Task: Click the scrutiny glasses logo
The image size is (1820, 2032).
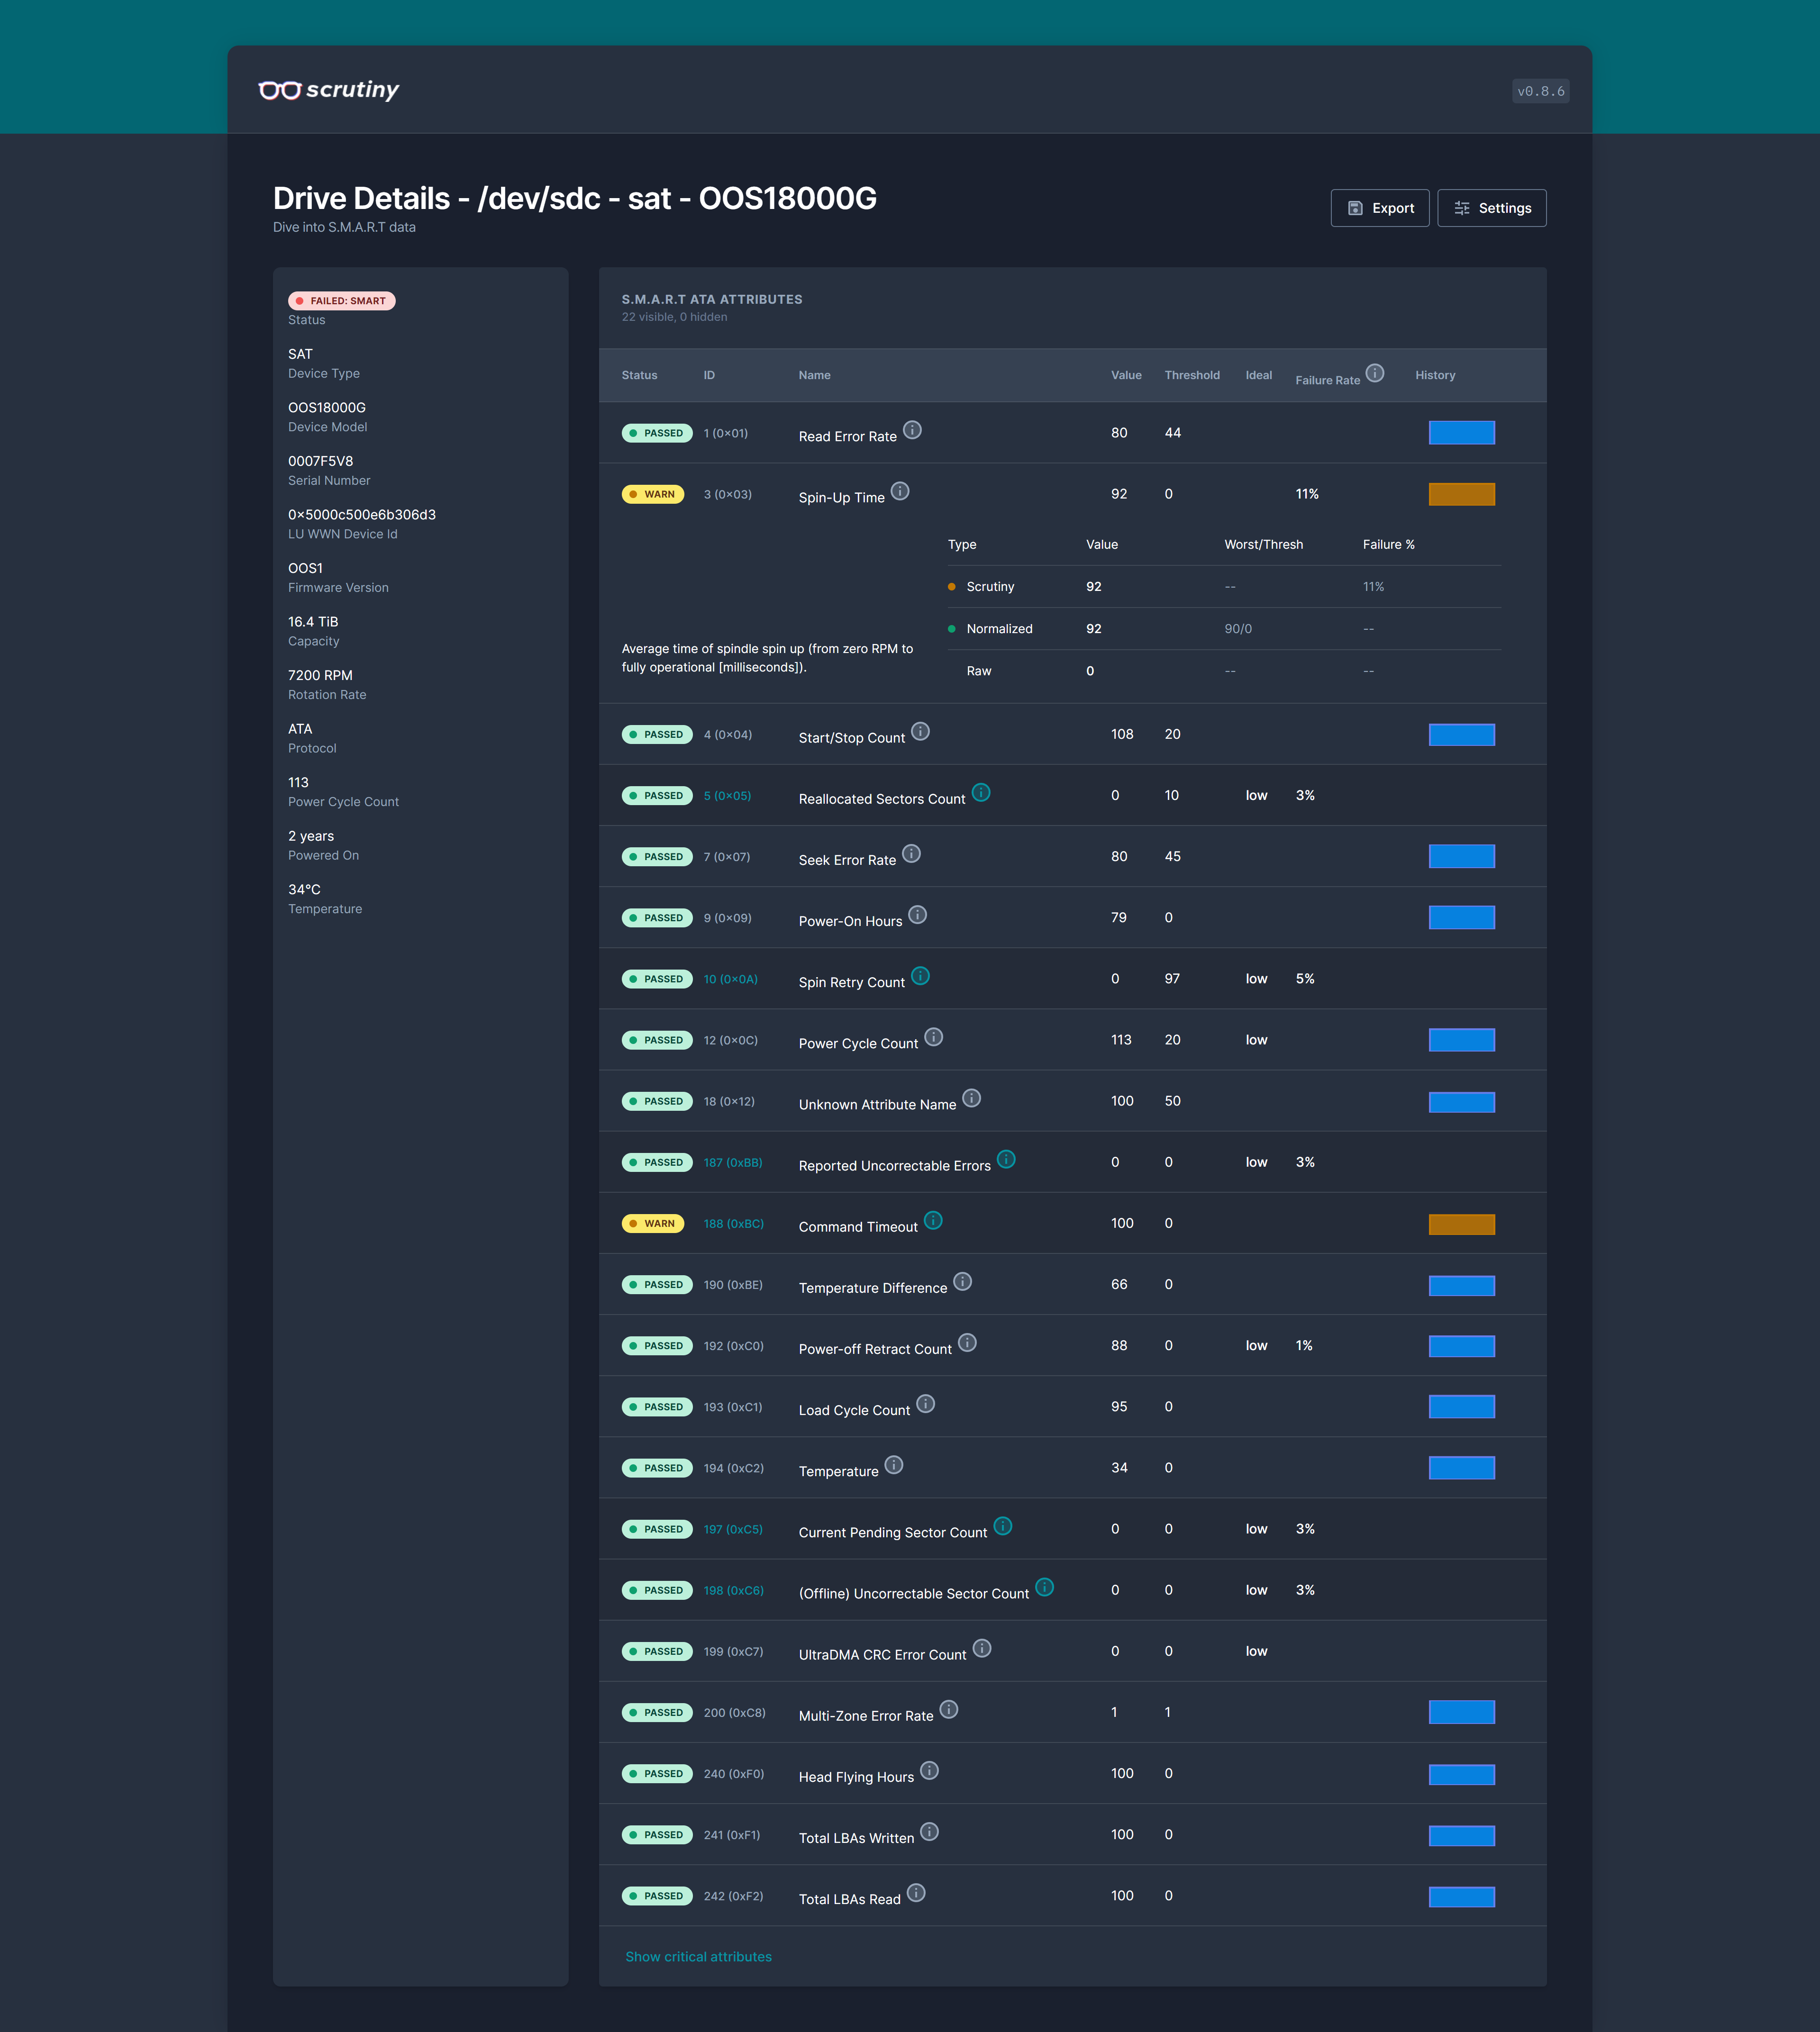Action: [280, 90]
